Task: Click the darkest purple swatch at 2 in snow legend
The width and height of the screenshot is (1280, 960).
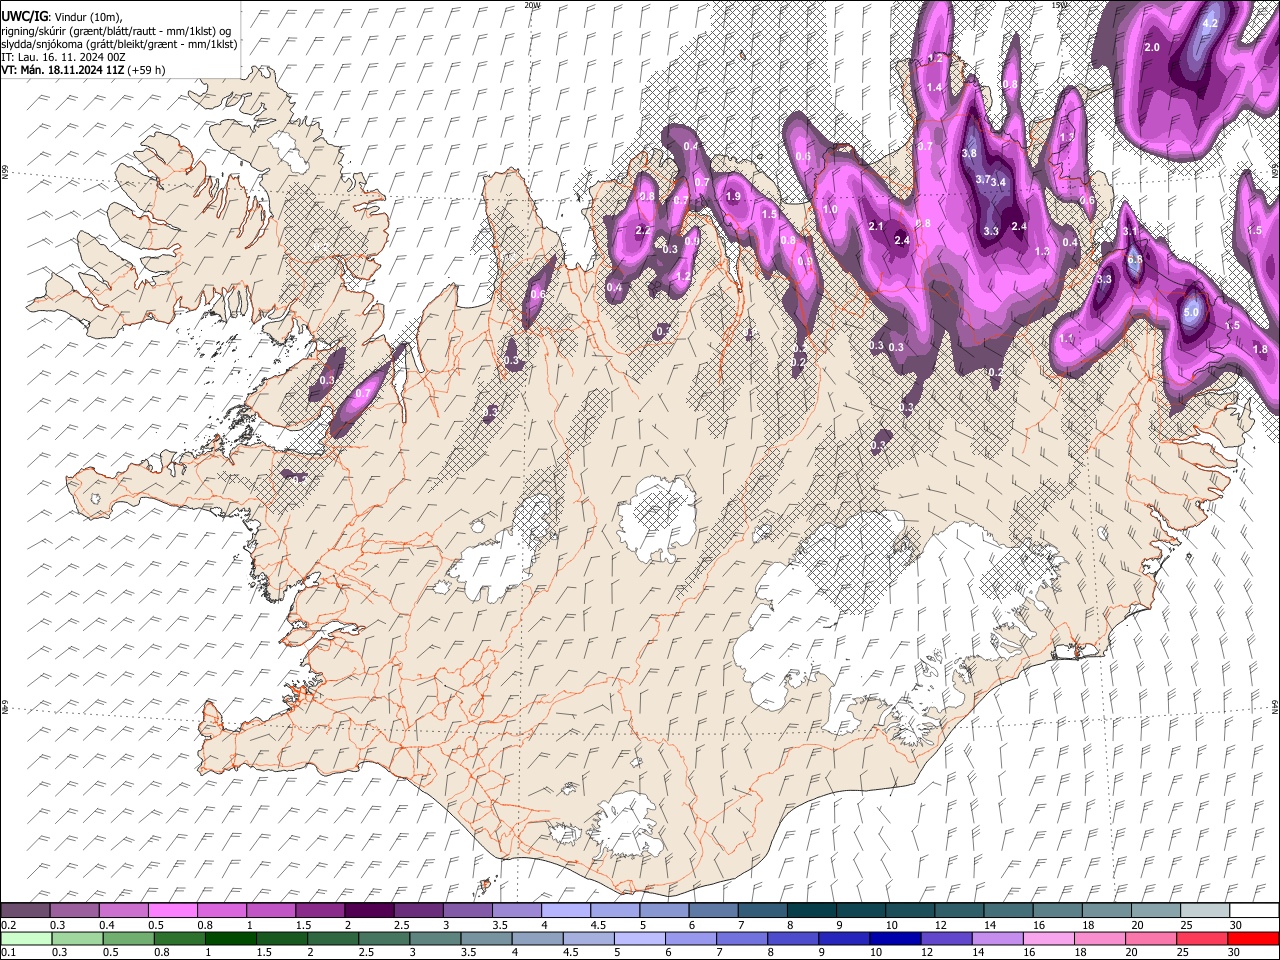Action: 369,910
